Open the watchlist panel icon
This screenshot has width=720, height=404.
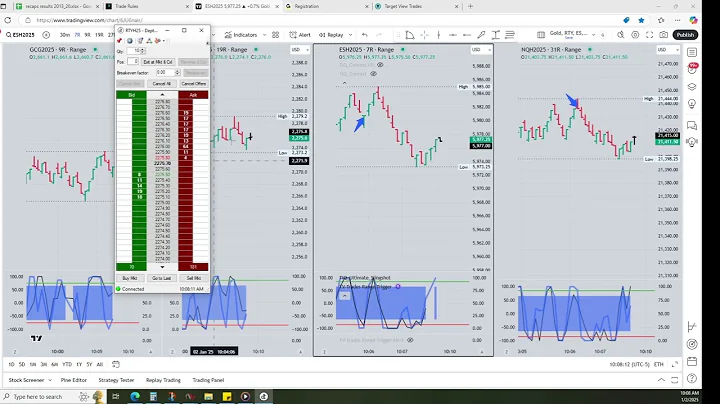(x=692, y=52)
